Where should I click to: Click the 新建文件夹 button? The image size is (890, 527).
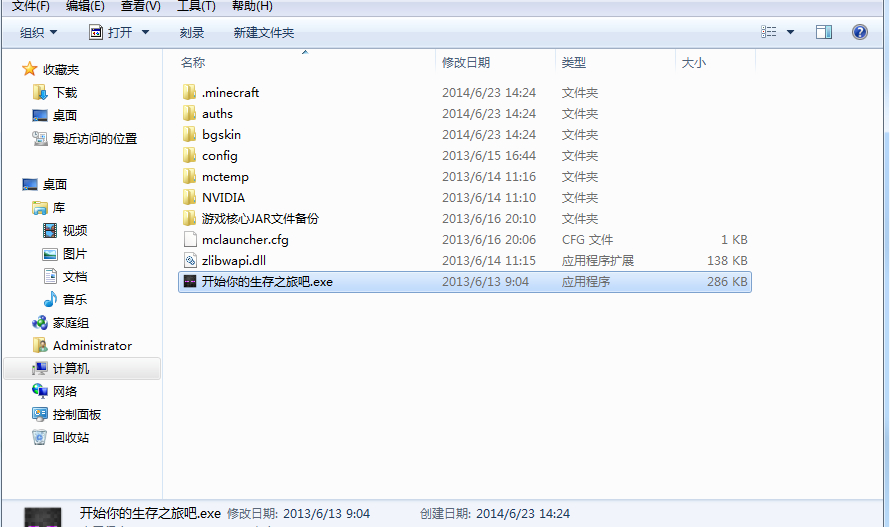click(x=263, y=32)
